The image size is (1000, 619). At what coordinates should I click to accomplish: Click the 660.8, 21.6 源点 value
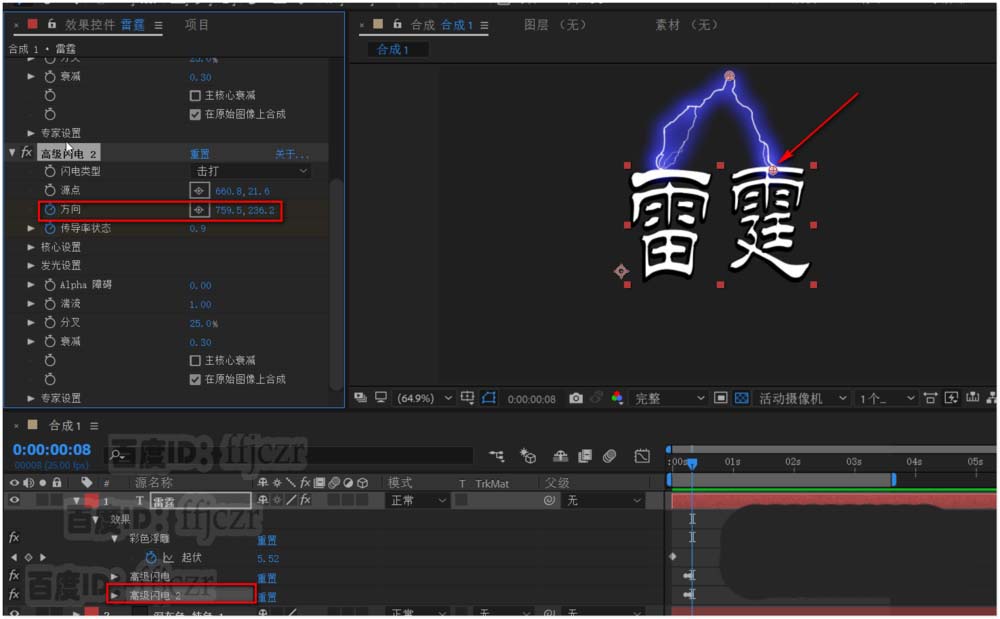point(242,191)
